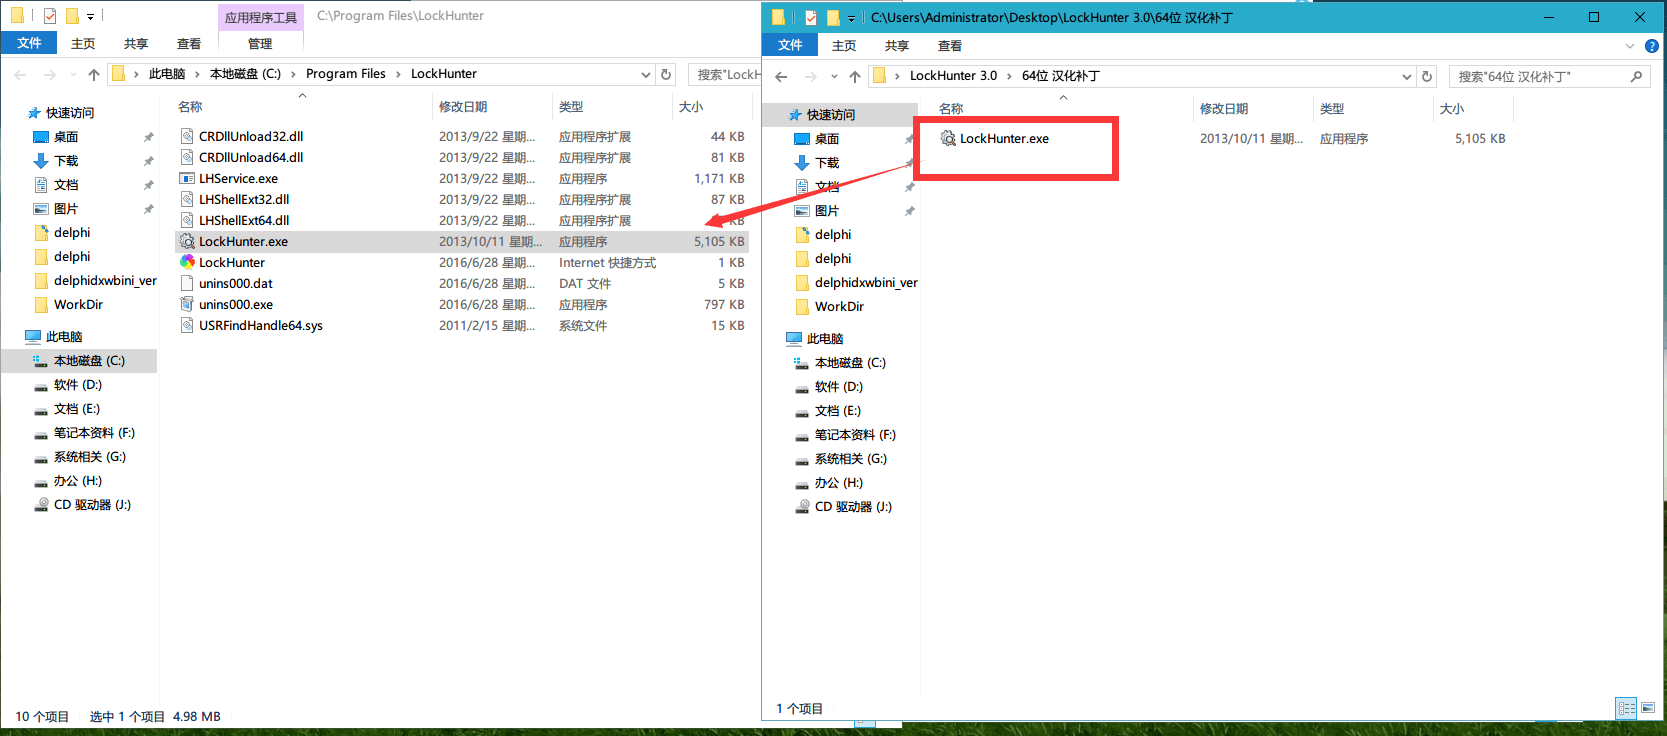1667x736 pixels.
Task: Click the up arrow in the LockHunter 3.0 window
Action: 854,76
